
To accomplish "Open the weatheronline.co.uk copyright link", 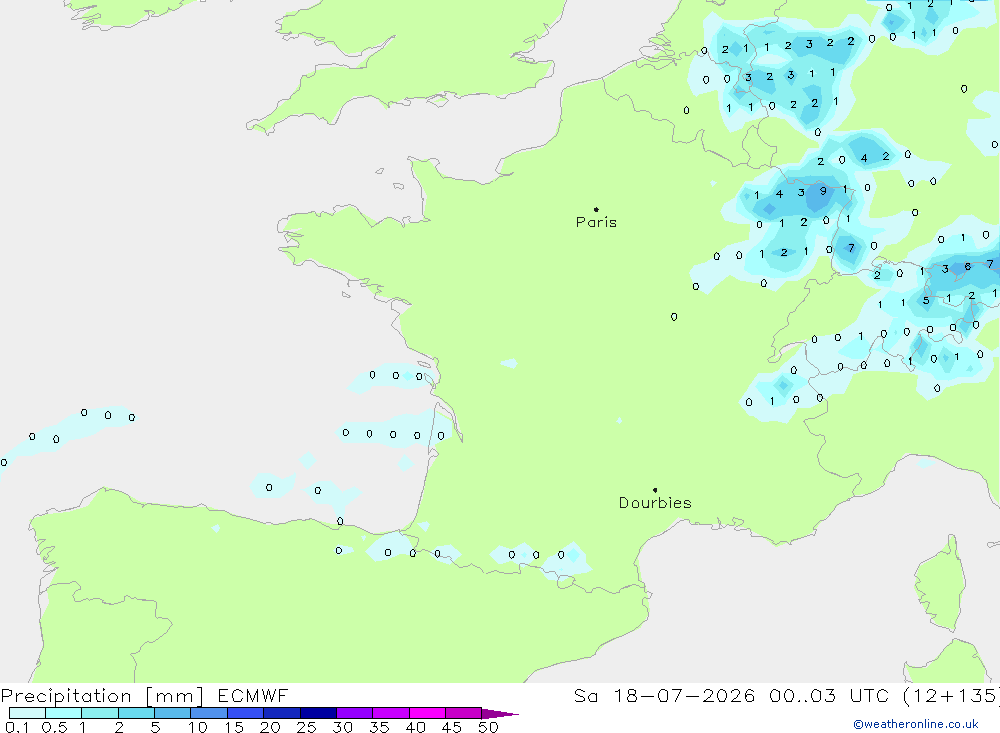I will pos(916,724).
